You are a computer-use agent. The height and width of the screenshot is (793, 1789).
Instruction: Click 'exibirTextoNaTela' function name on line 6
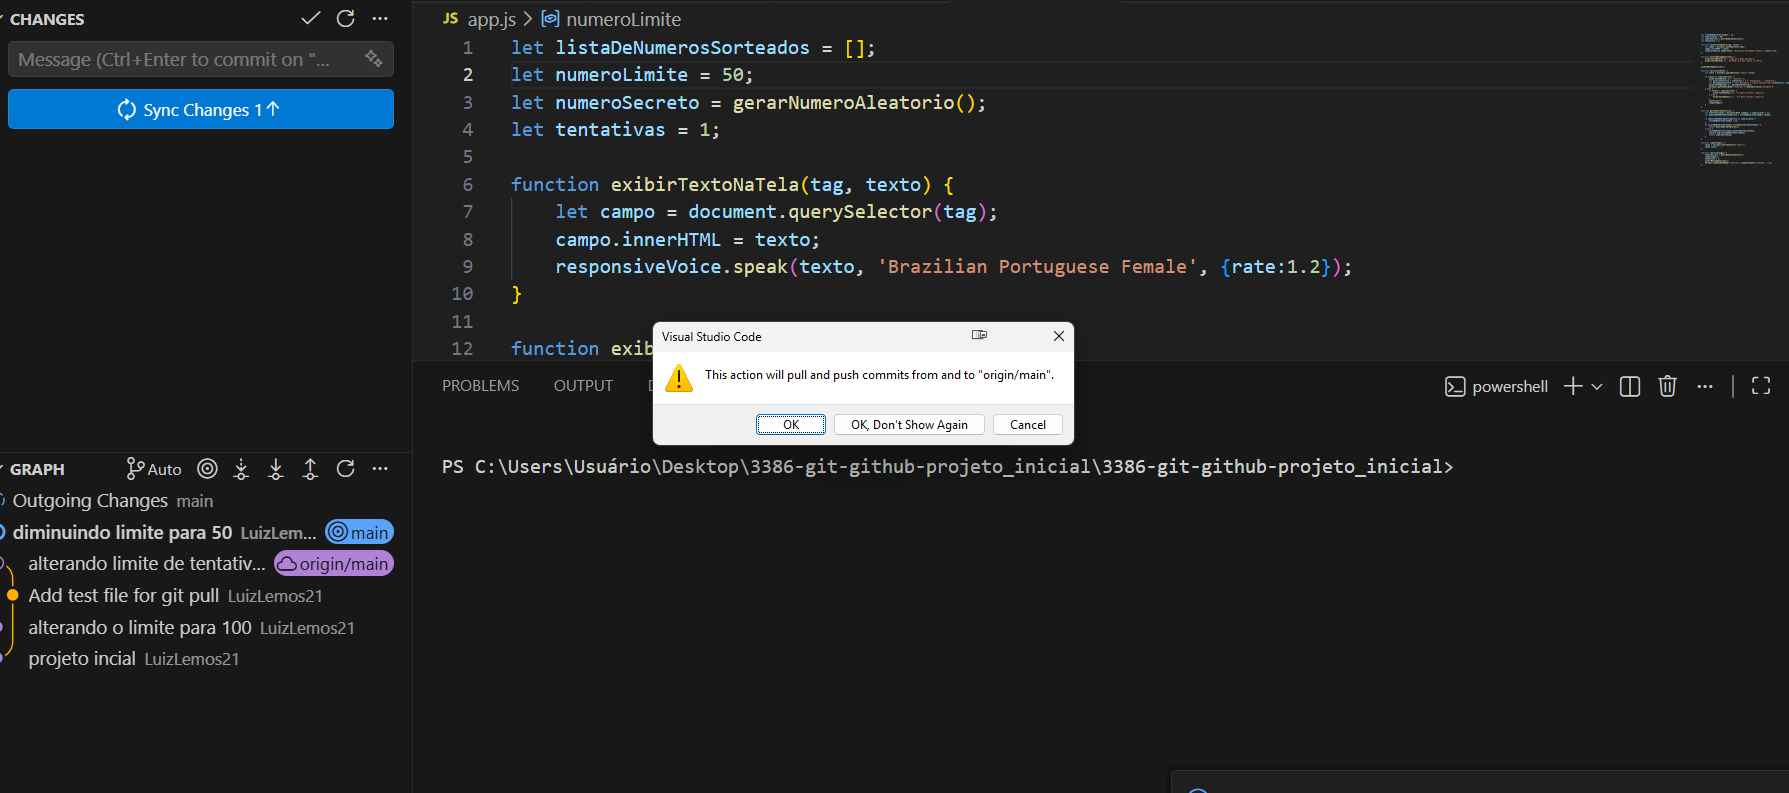[705, 184]
